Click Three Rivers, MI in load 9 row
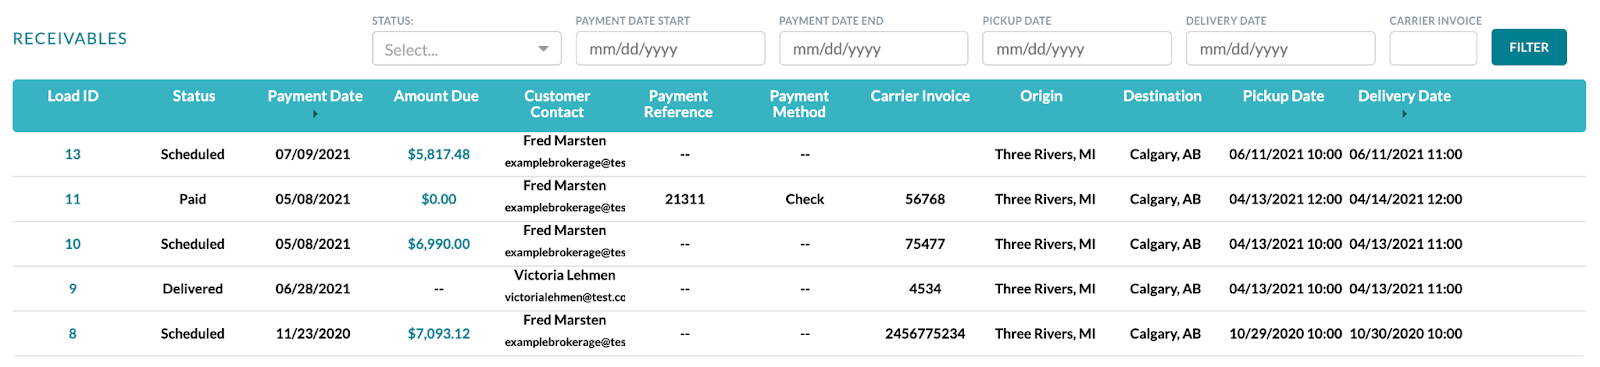 1045,289
